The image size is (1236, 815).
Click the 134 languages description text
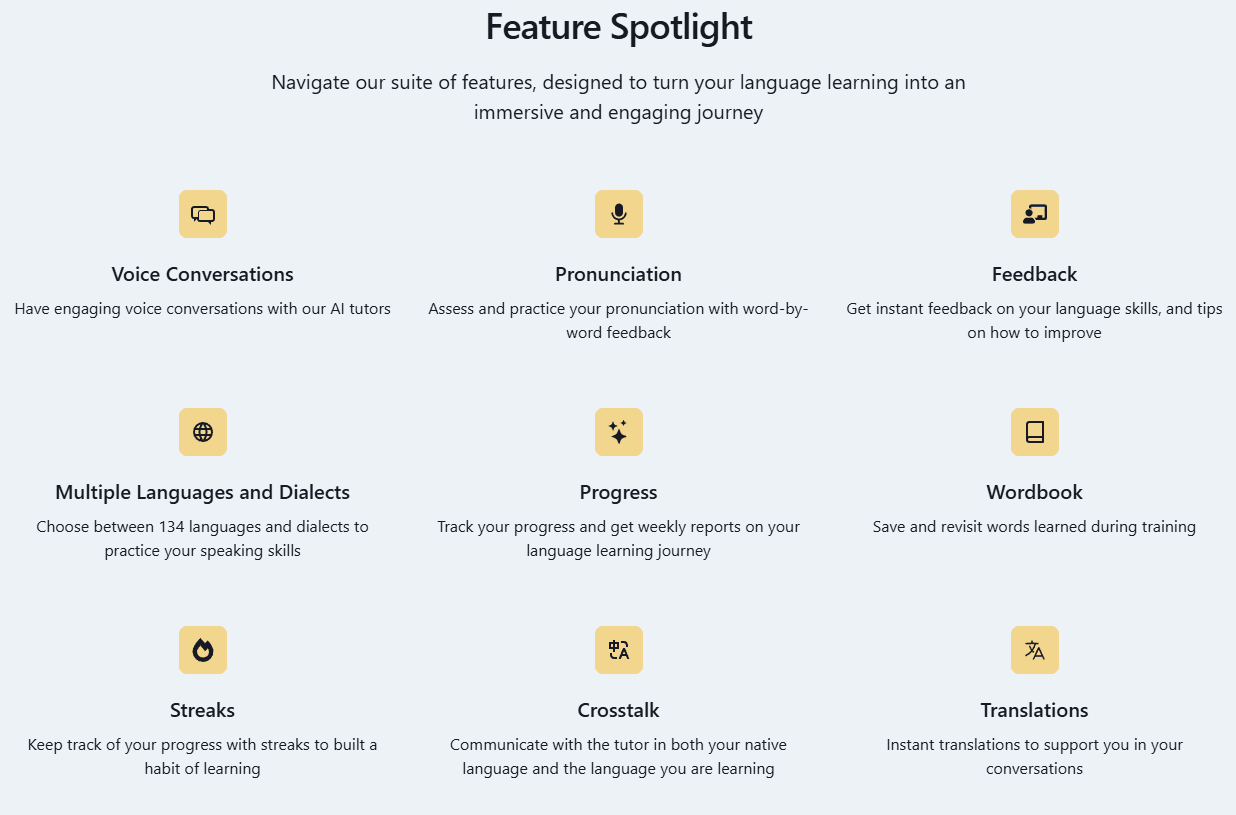pyautogui.click(x=203, y=538)
